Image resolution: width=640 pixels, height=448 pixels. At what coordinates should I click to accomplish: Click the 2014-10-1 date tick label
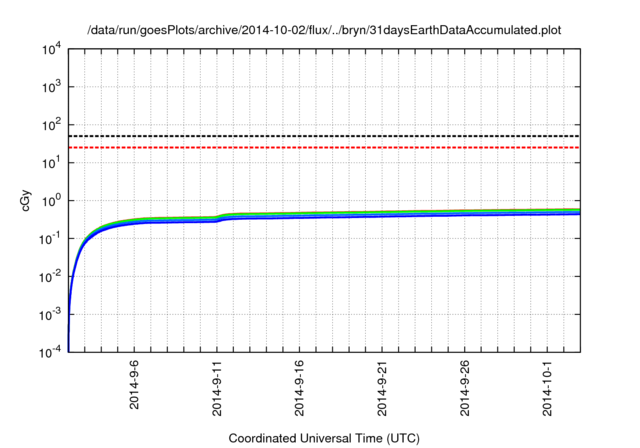point(548,388)
